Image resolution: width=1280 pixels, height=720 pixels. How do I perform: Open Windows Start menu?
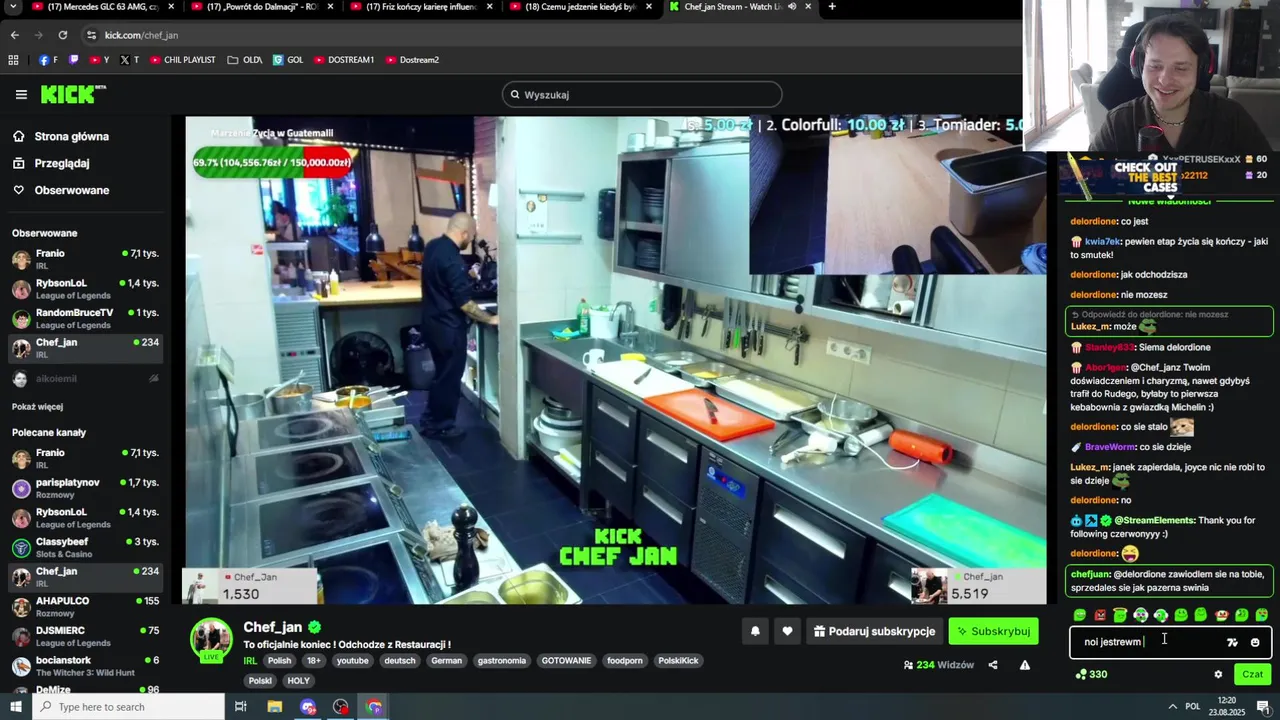[x=16, y=707]
